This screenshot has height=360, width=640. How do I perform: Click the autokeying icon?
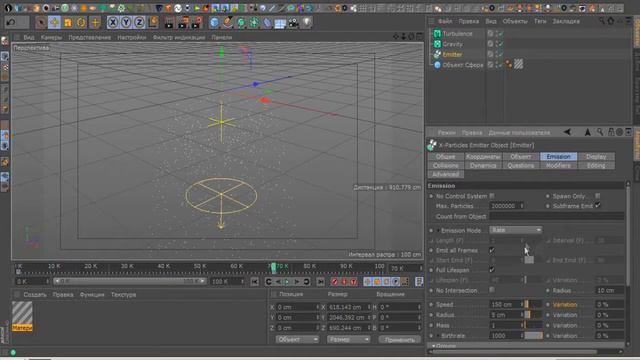344,282
